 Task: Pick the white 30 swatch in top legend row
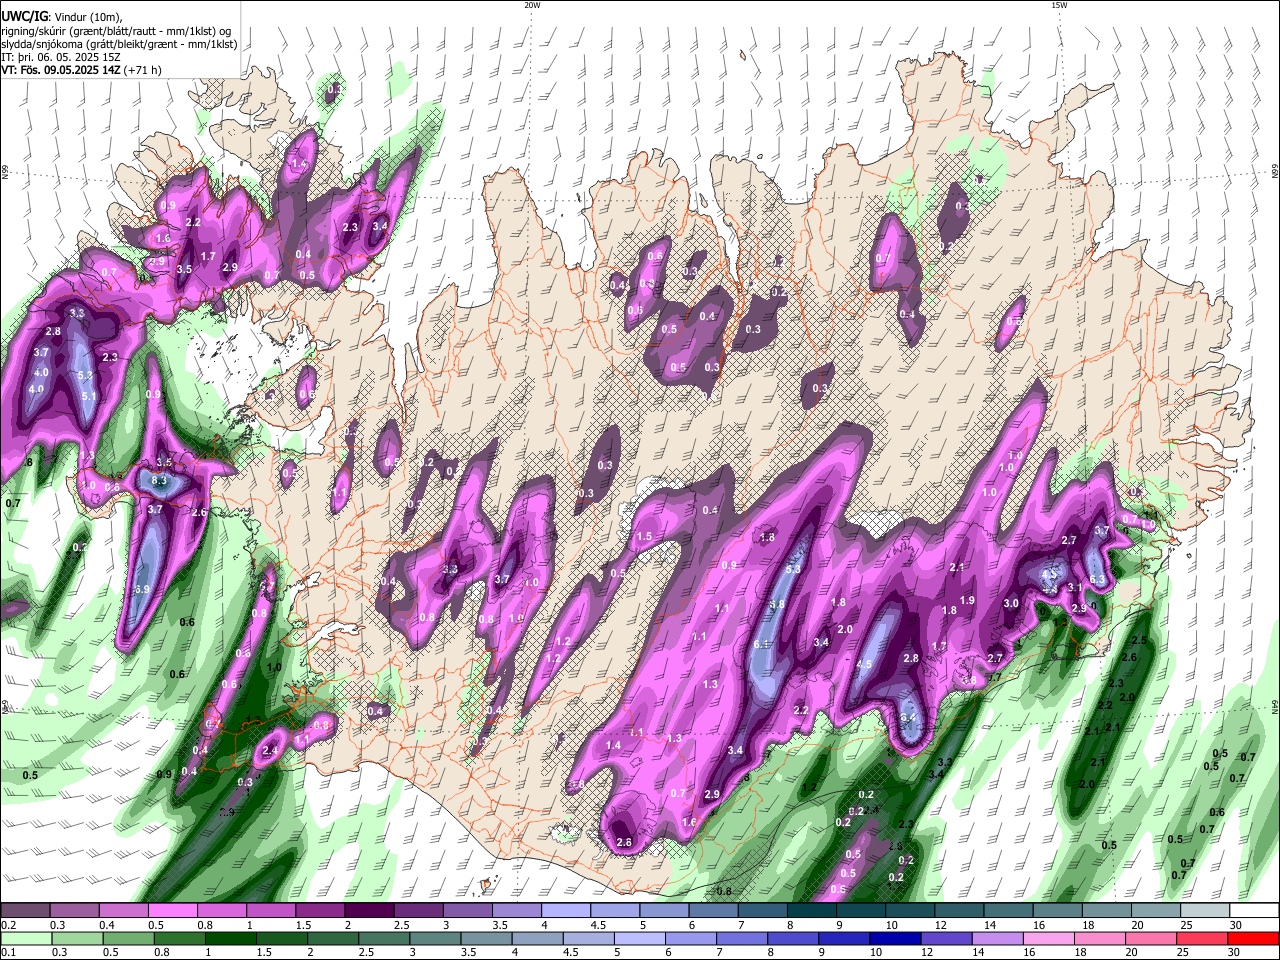pos(1254,911)
